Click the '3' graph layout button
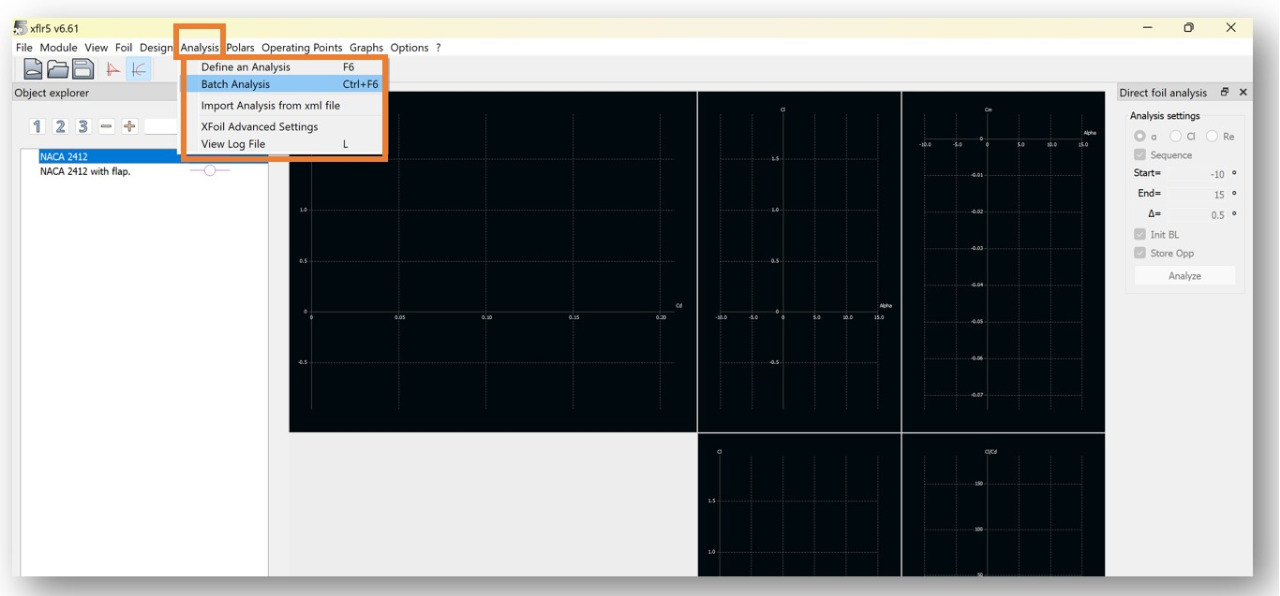This screenshot has width=1280, height=596. click(x=83, y=126)
